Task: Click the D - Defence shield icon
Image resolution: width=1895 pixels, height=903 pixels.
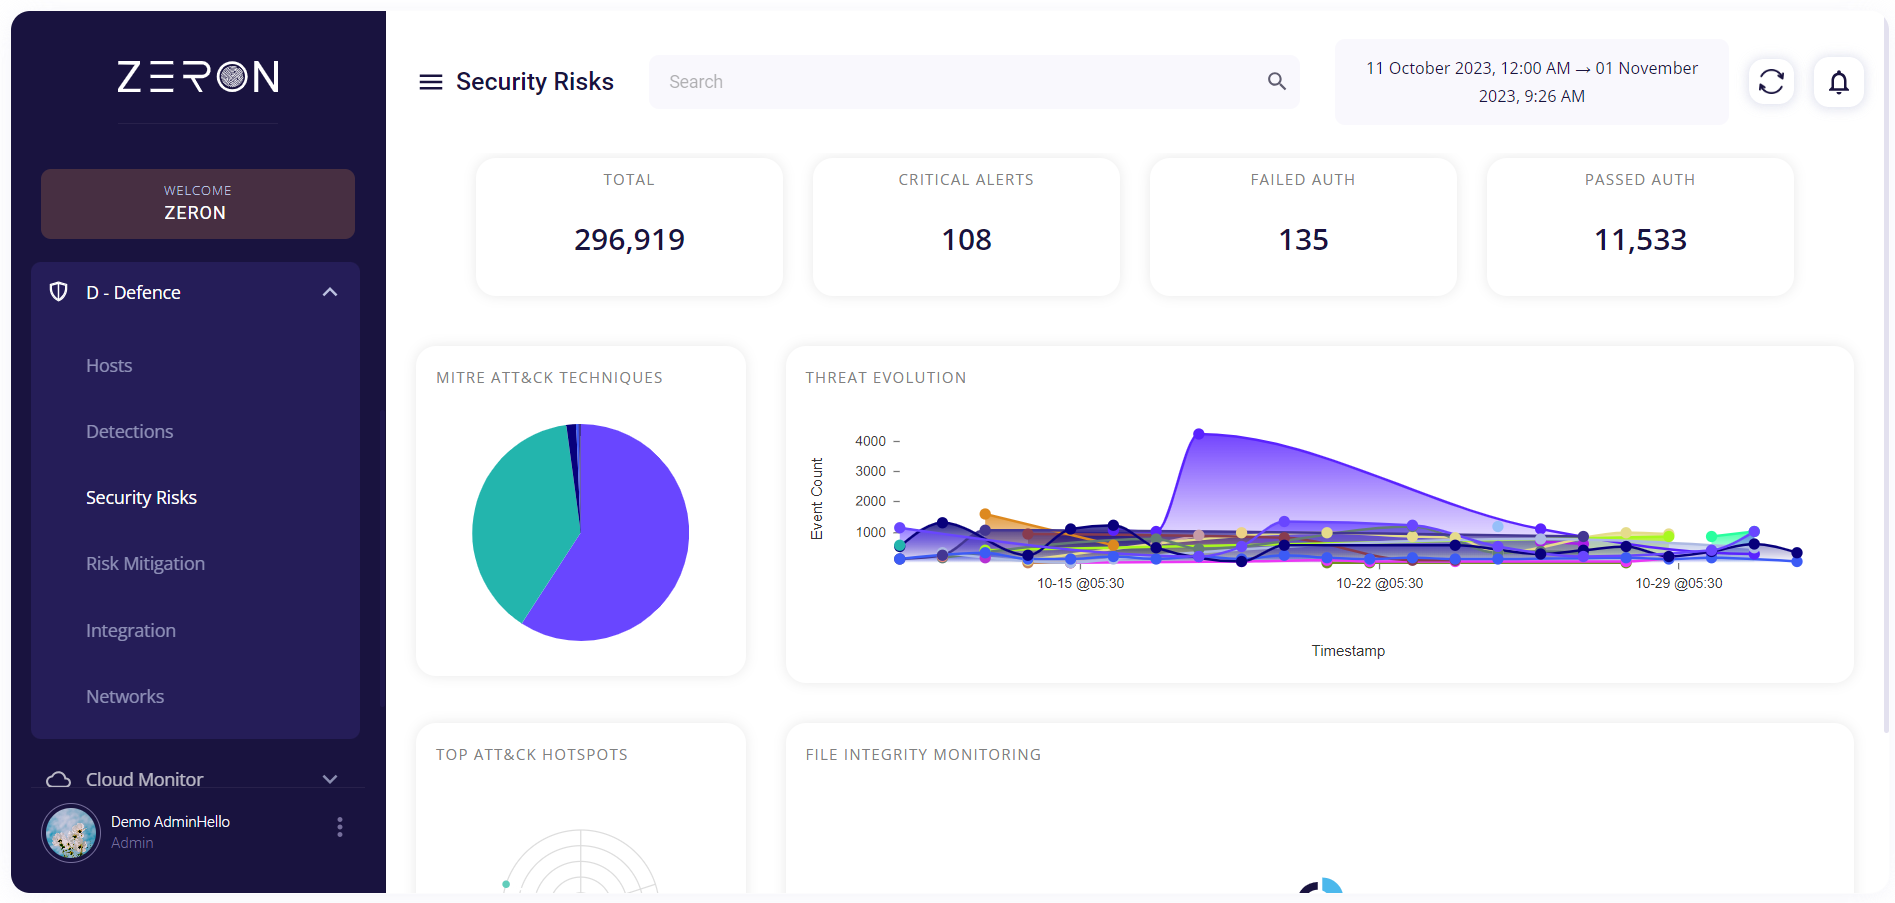Action: click(59, 292)
